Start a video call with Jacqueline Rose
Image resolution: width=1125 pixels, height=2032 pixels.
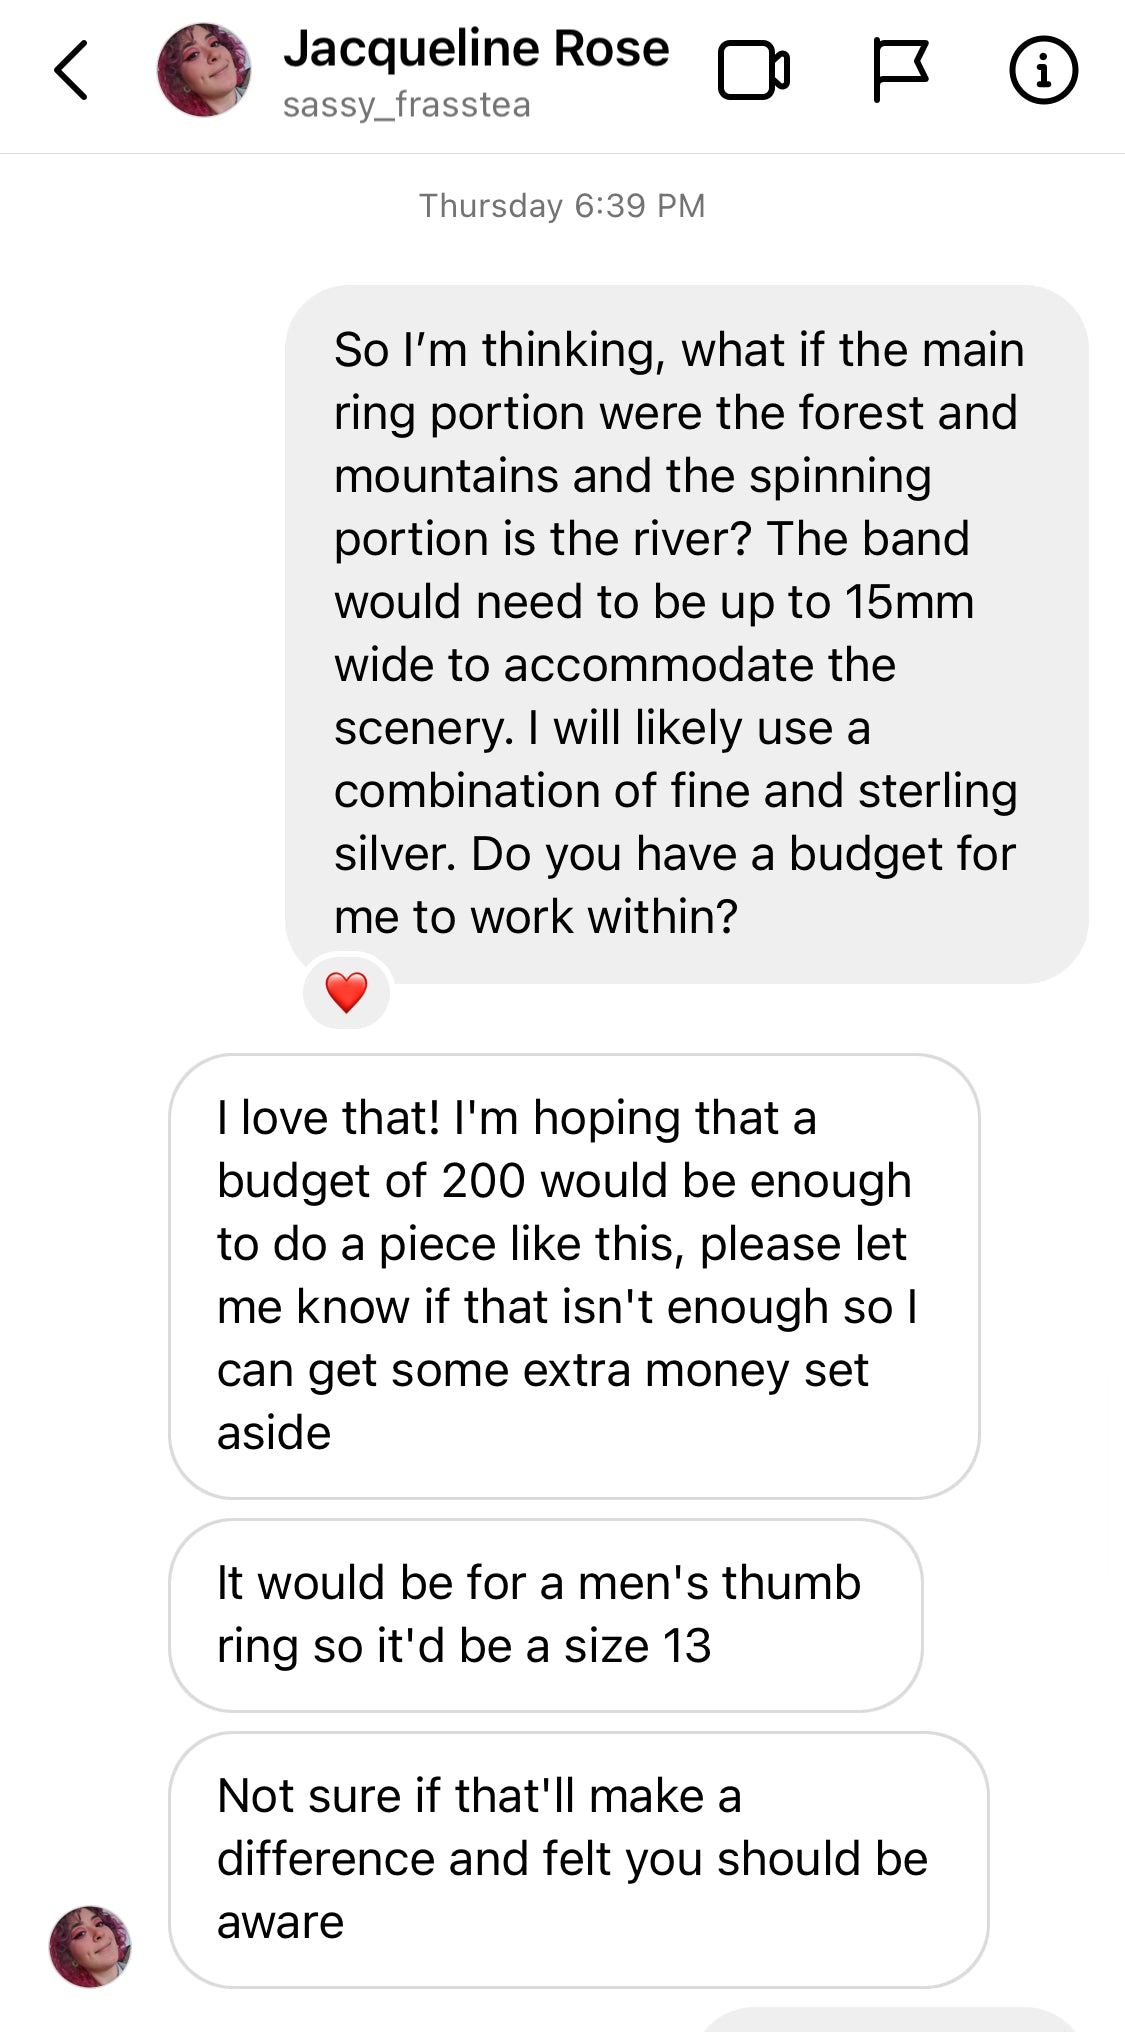pyautogui.click(x=754, y=70)
